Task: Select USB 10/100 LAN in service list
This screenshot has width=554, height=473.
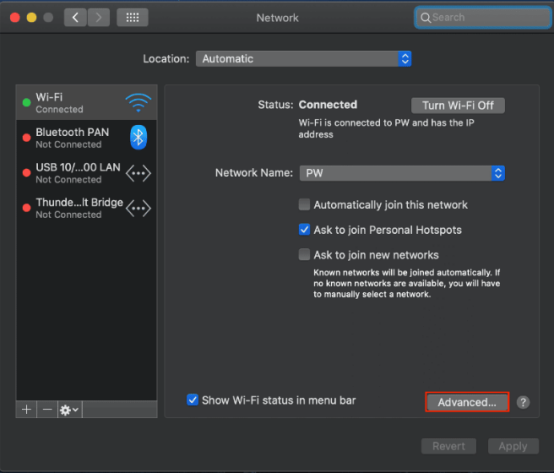Action: [87, 173]
